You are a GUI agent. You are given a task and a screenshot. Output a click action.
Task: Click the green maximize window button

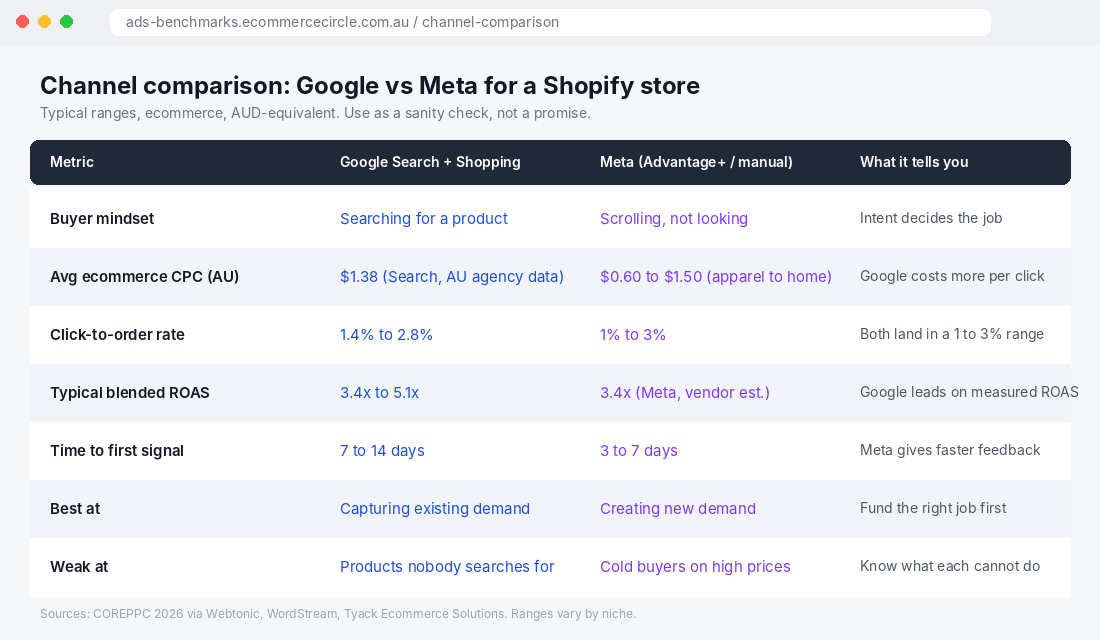(x=67, y=22)
